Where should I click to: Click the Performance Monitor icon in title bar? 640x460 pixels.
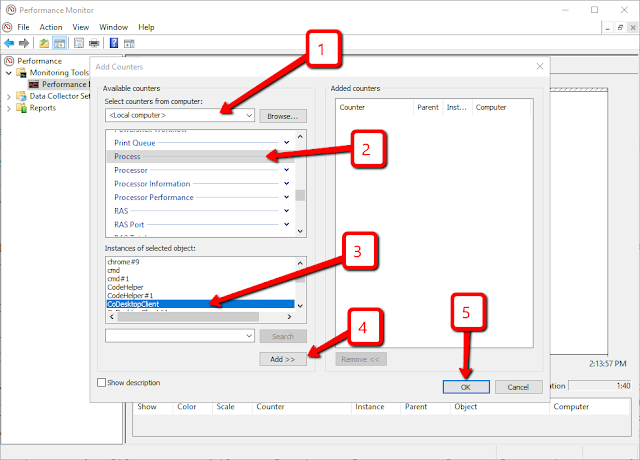point(11,9)
